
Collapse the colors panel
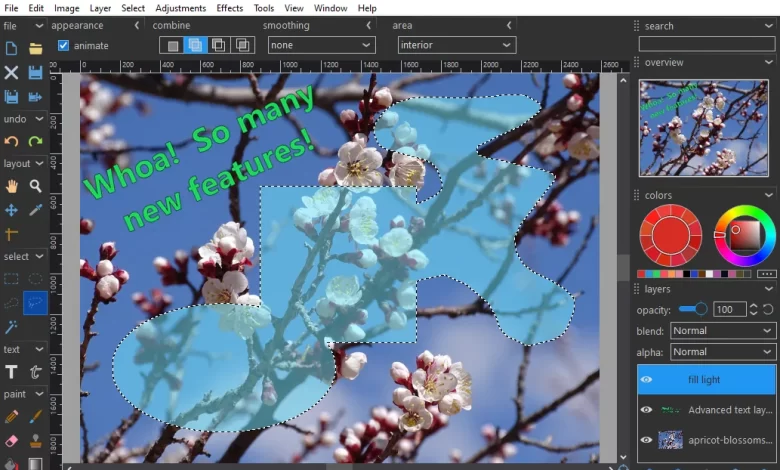pos(769,195)
